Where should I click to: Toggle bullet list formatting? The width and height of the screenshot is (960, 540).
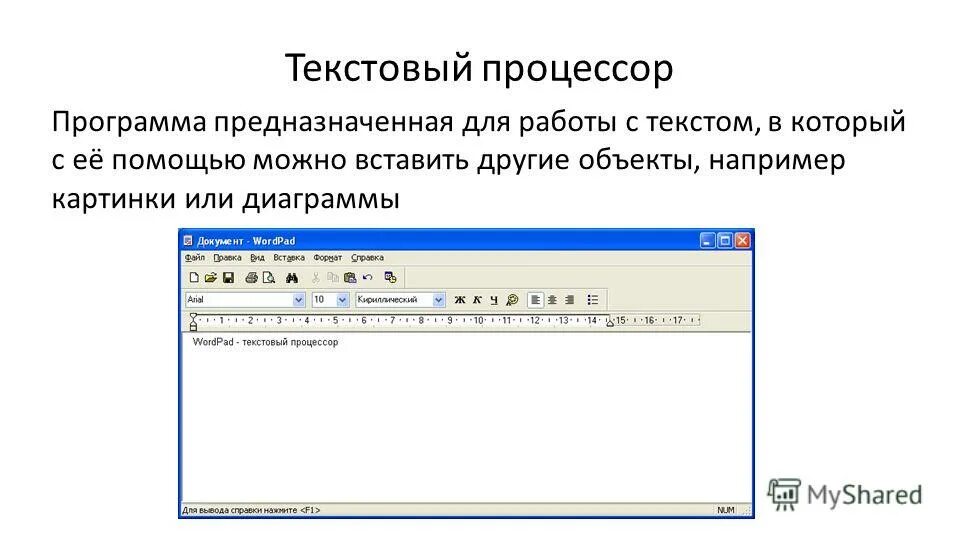pyautogui.click(x=593, y=299)
